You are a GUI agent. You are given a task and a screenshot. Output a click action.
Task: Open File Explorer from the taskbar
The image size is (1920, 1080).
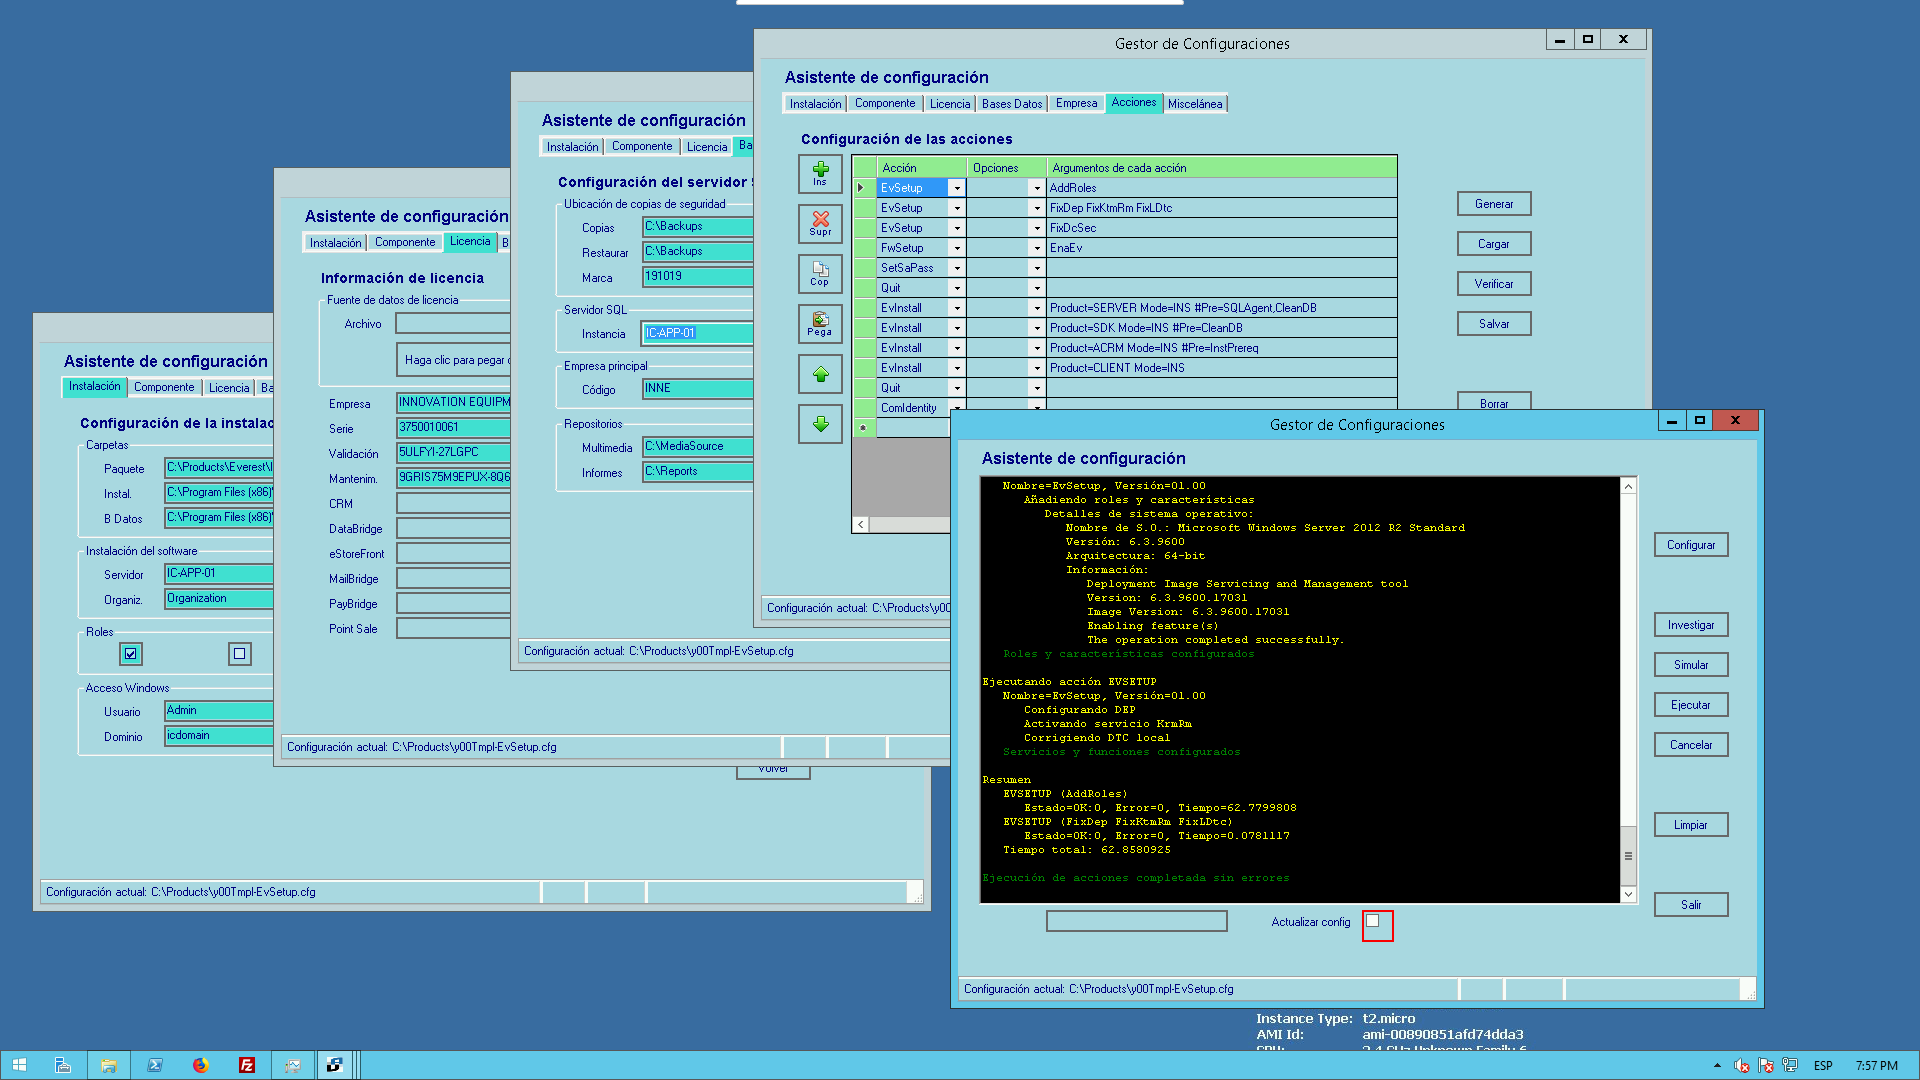click(109, 1065)
